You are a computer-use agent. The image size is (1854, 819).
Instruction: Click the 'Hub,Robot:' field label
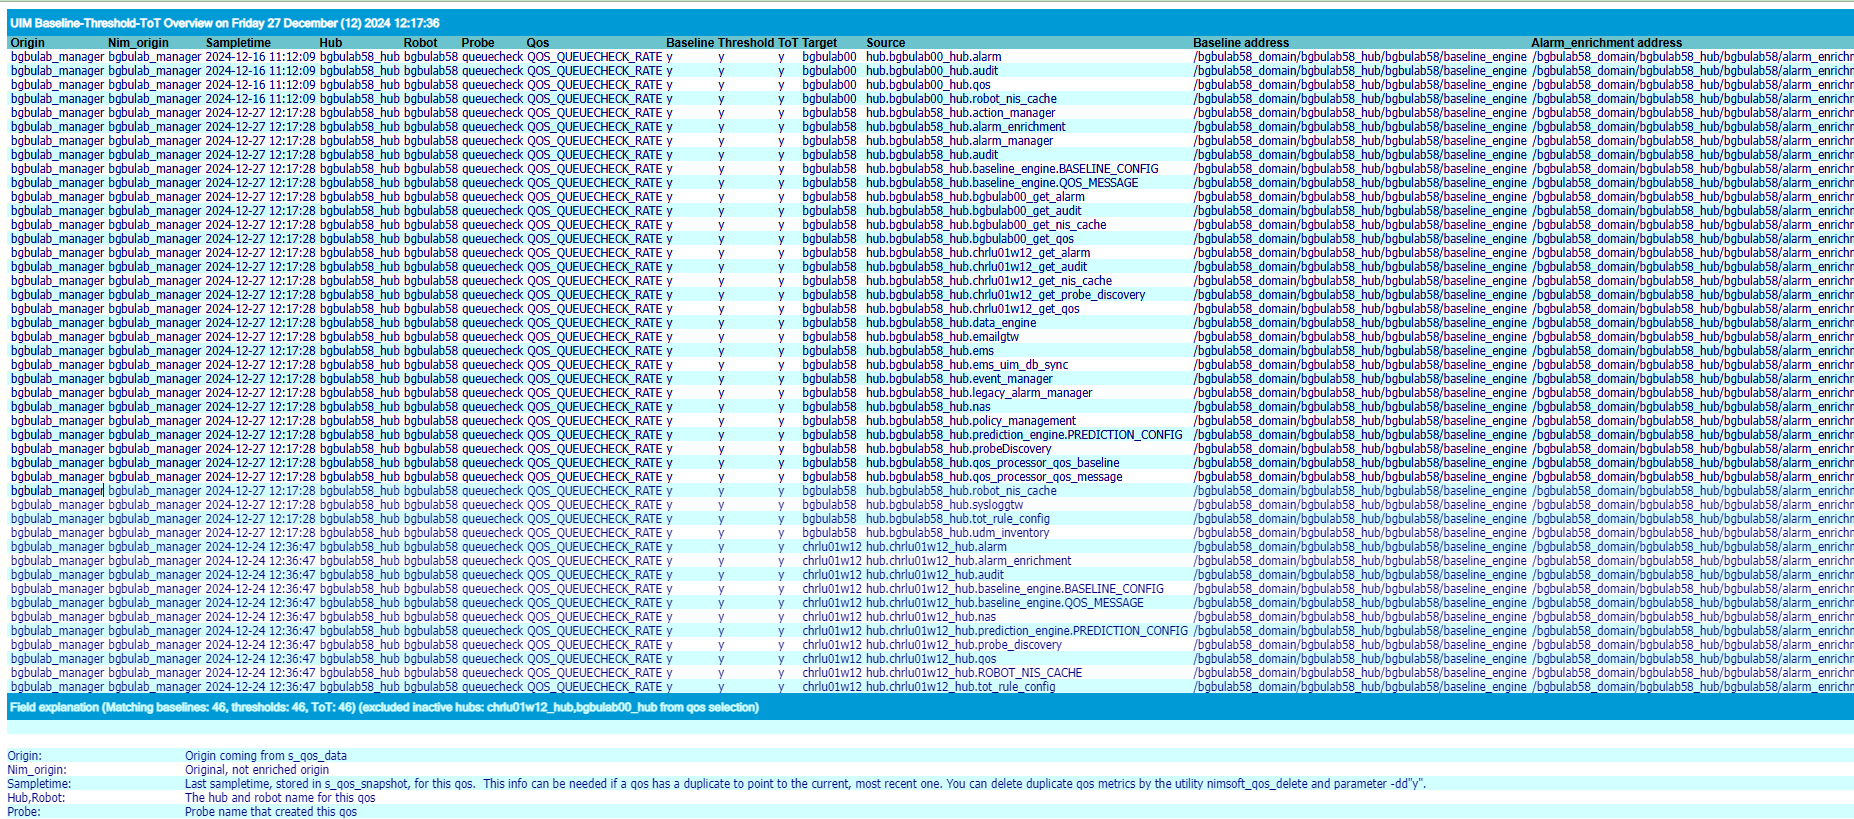coord(36,798)
